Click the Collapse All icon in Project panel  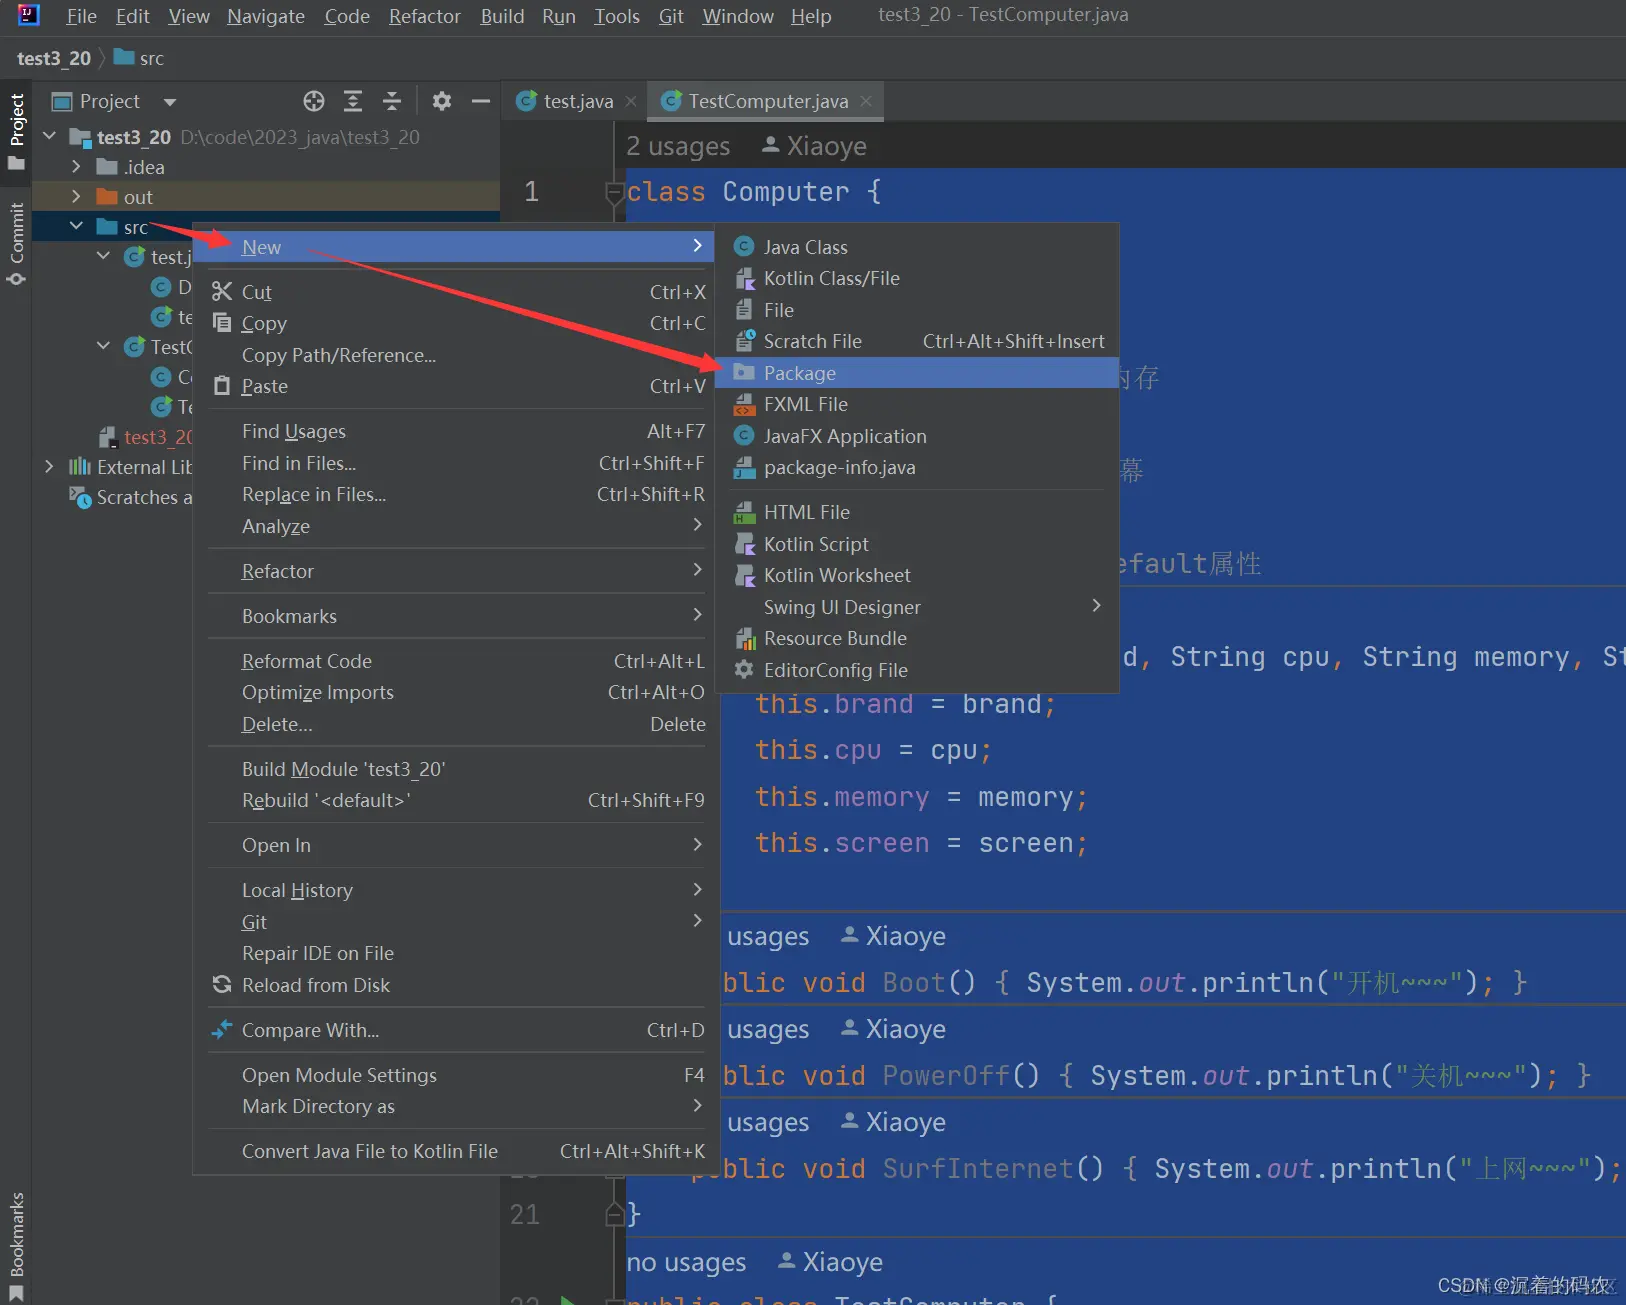coord(392,101)
